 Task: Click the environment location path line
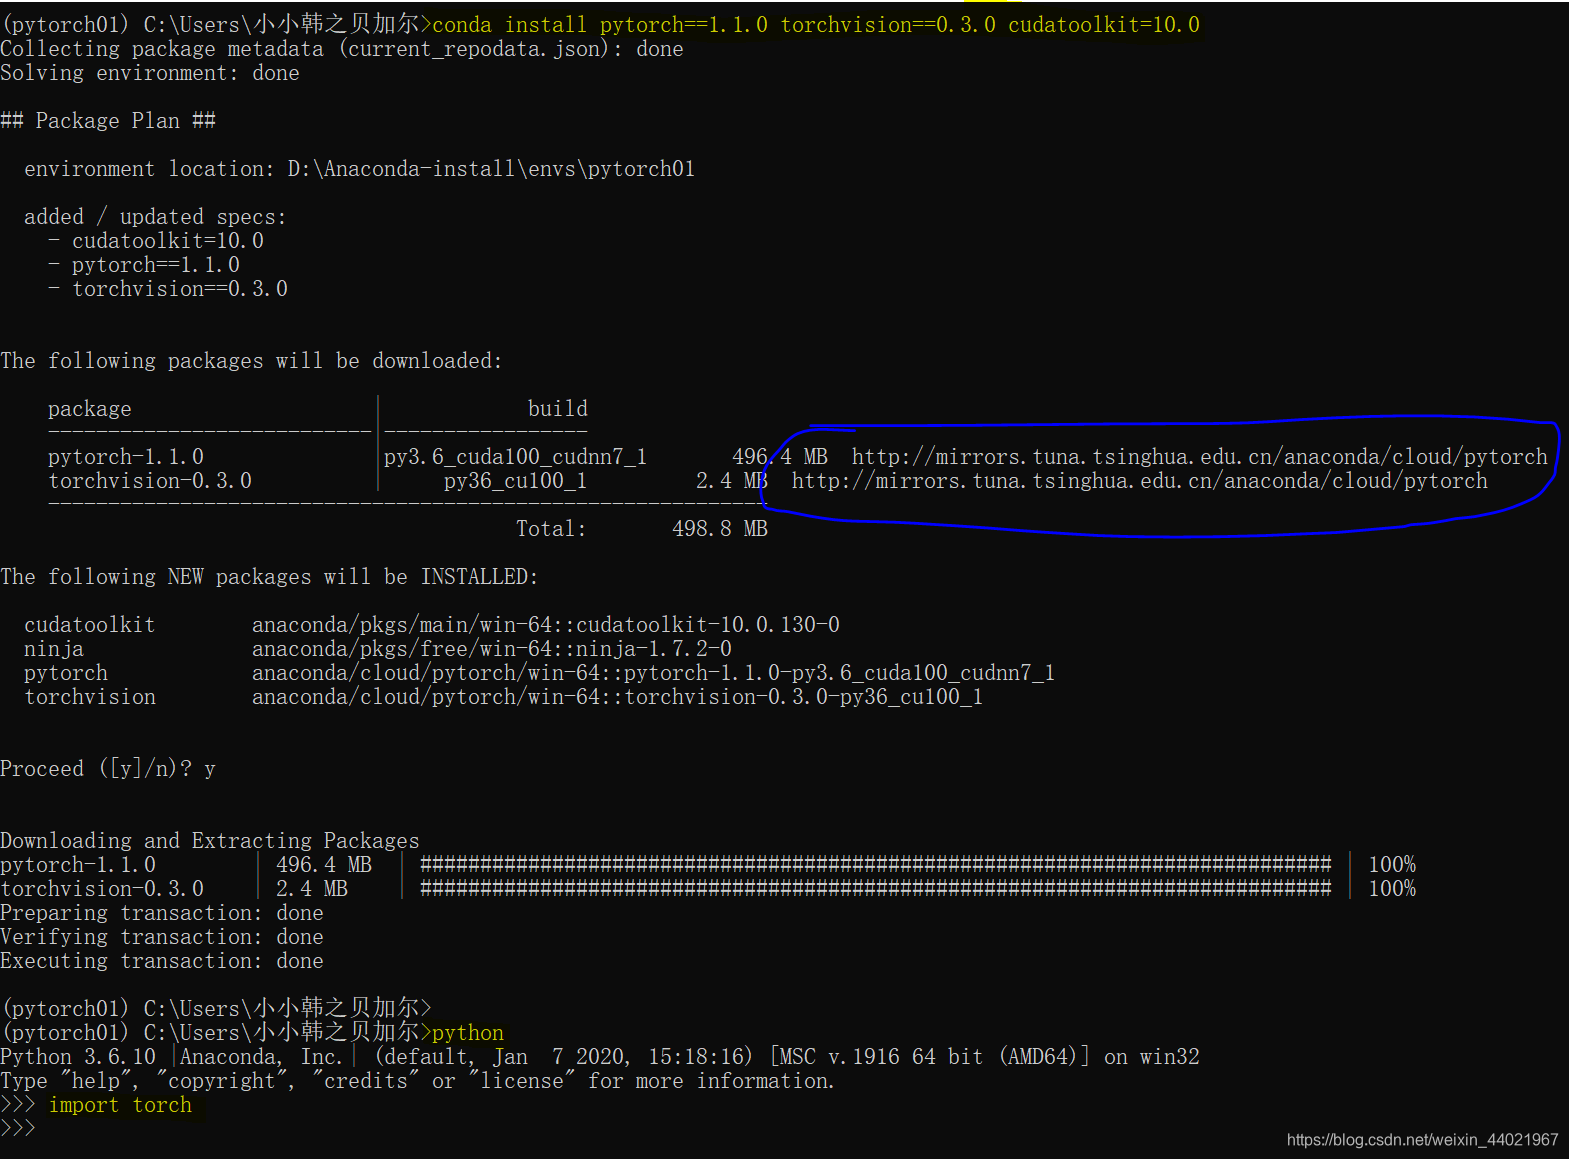[x=360, y=168]
